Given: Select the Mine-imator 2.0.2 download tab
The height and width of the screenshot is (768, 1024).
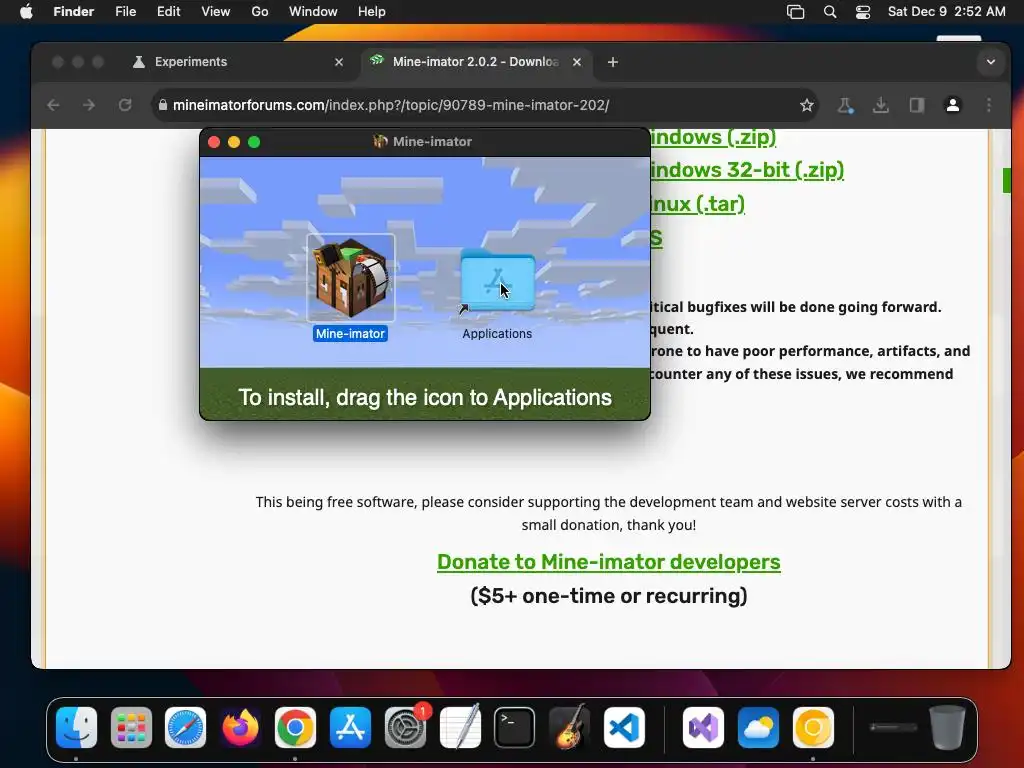Looking at the screenshot, I should pyautogui.click(x=476, y=62).
